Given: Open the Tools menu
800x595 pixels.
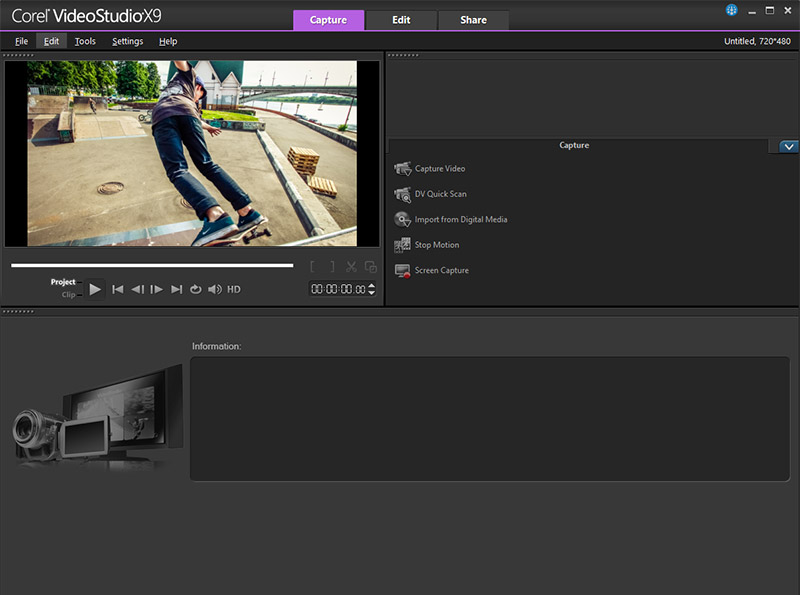Looking at the screenshot, I should [x=85, y=41].
